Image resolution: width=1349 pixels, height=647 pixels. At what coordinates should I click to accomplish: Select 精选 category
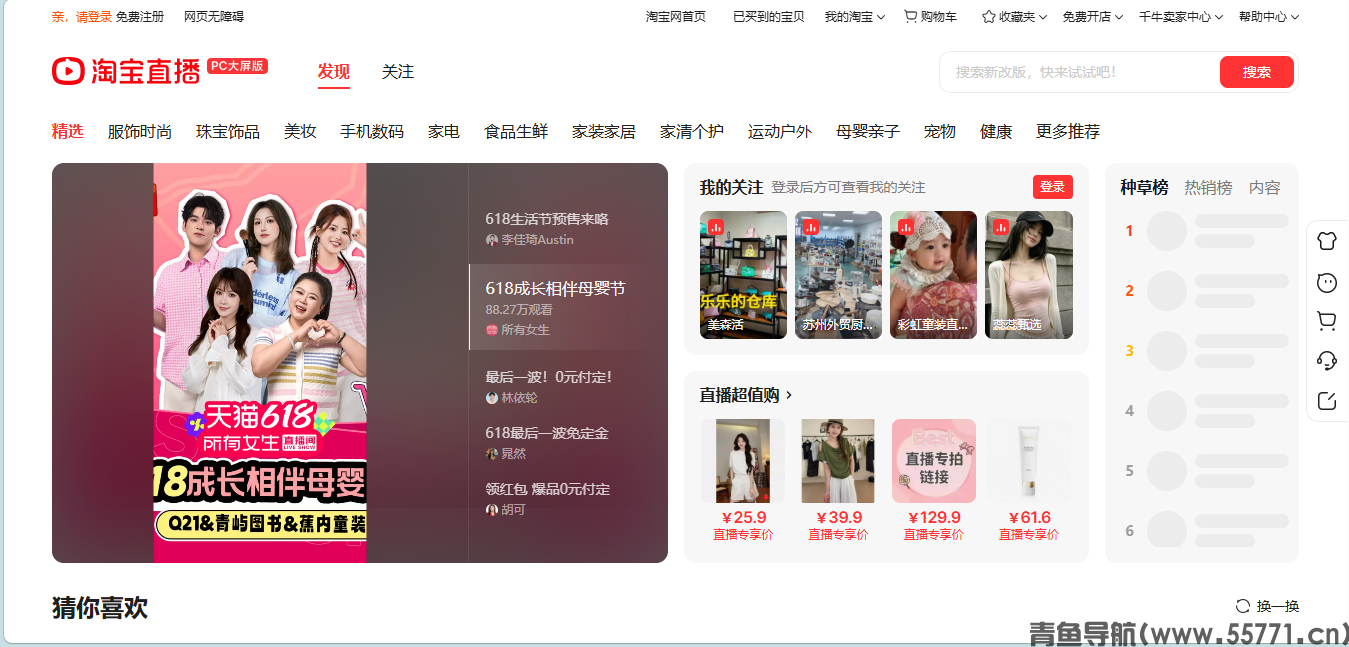click(x=68, y=132)
